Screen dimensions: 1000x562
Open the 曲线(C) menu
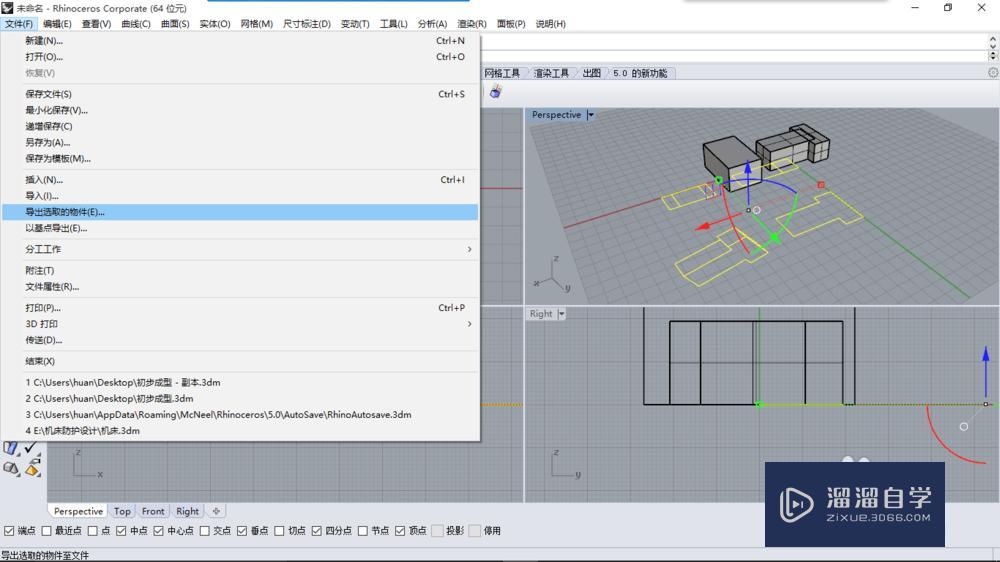(x=136, y=24)
